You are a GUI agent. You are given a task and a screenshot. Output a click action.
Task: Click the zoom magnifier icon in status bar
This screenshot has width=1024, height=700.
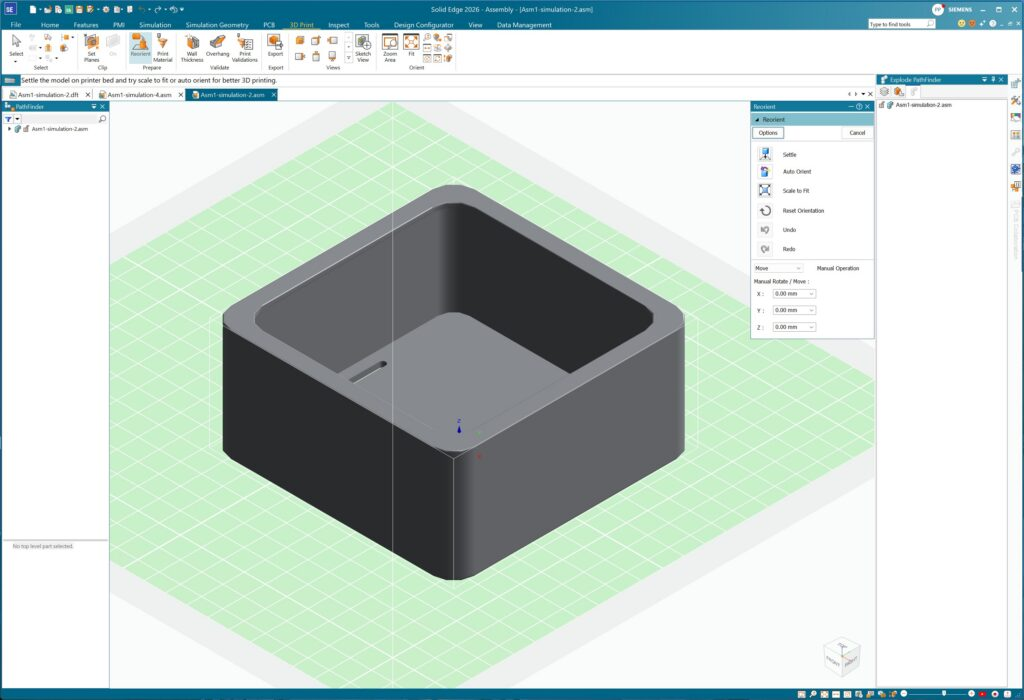[x=813, y=694]
